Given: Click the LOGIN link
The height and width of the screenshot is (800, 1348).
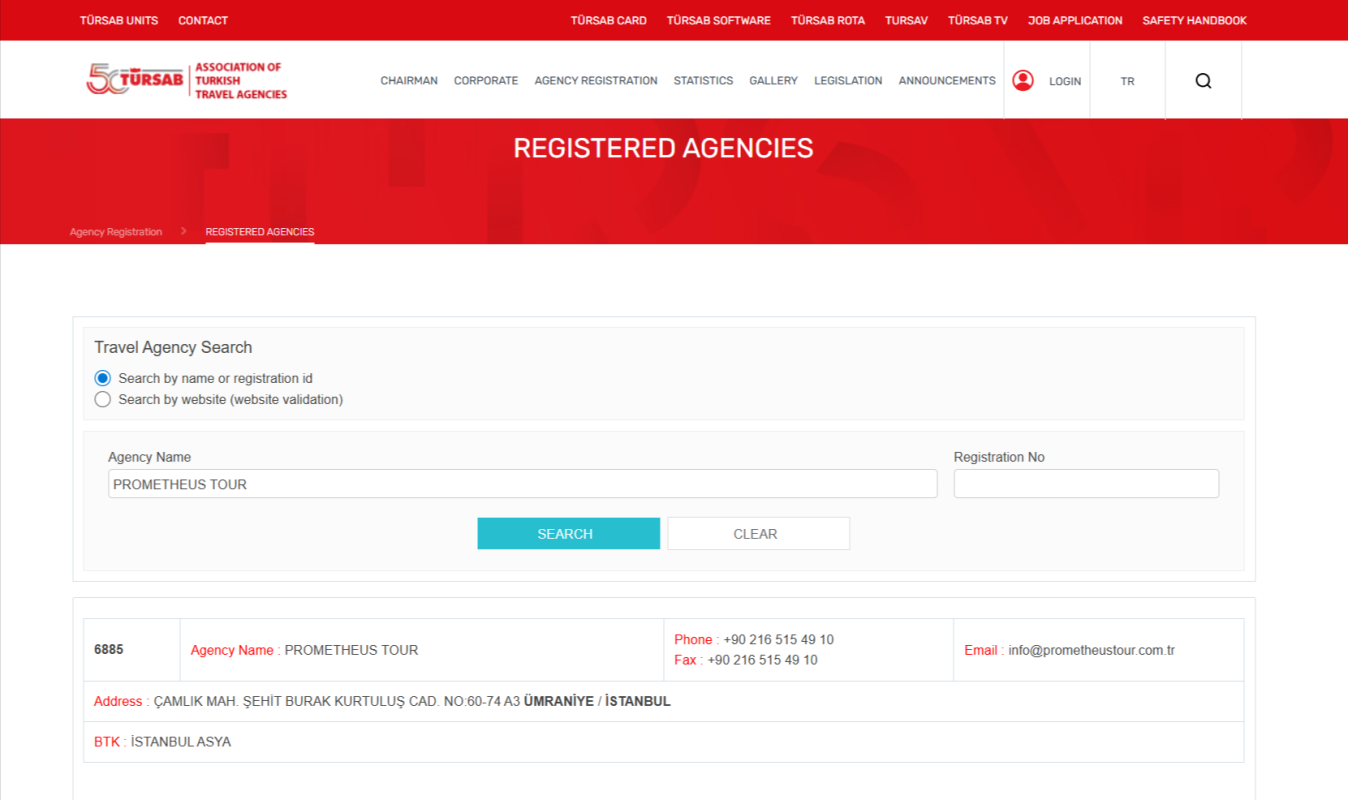Looking at the screenshot, I should [1065, 82].
